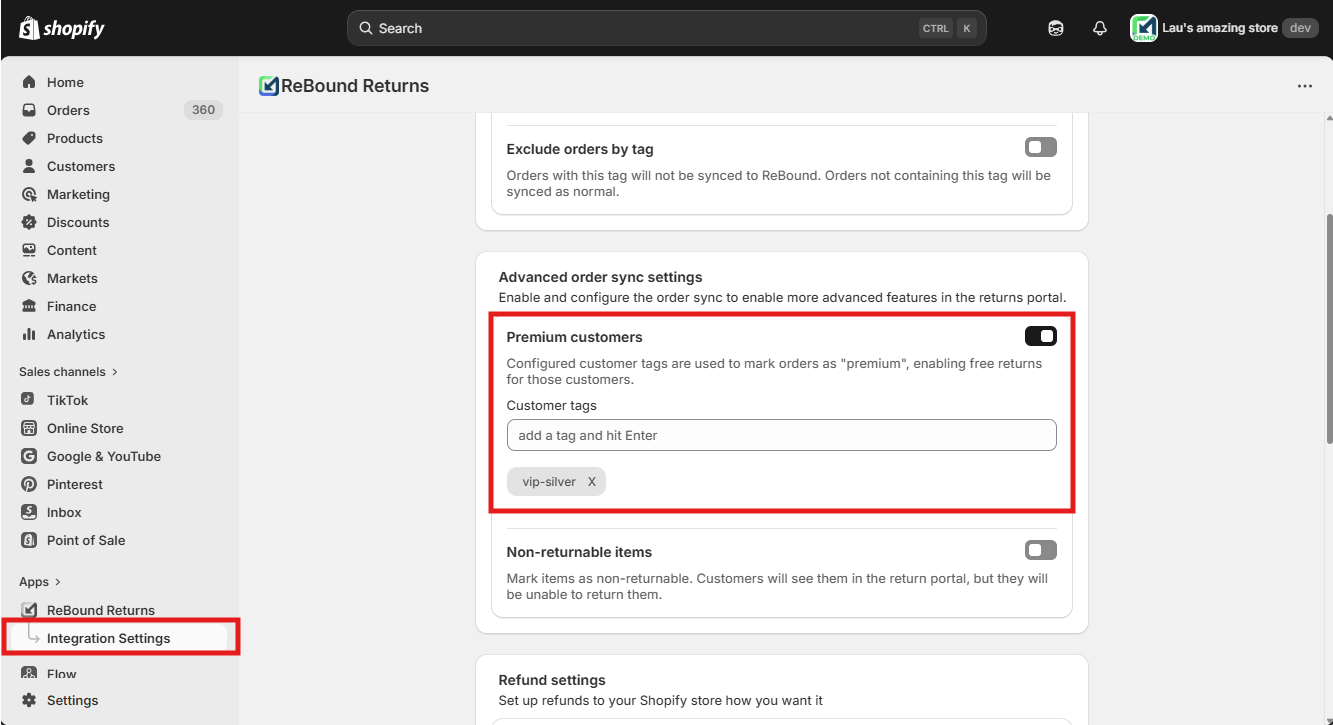1333x725 pixels.
Task: Click the Orders count badge 360
Action: [203, 110]
